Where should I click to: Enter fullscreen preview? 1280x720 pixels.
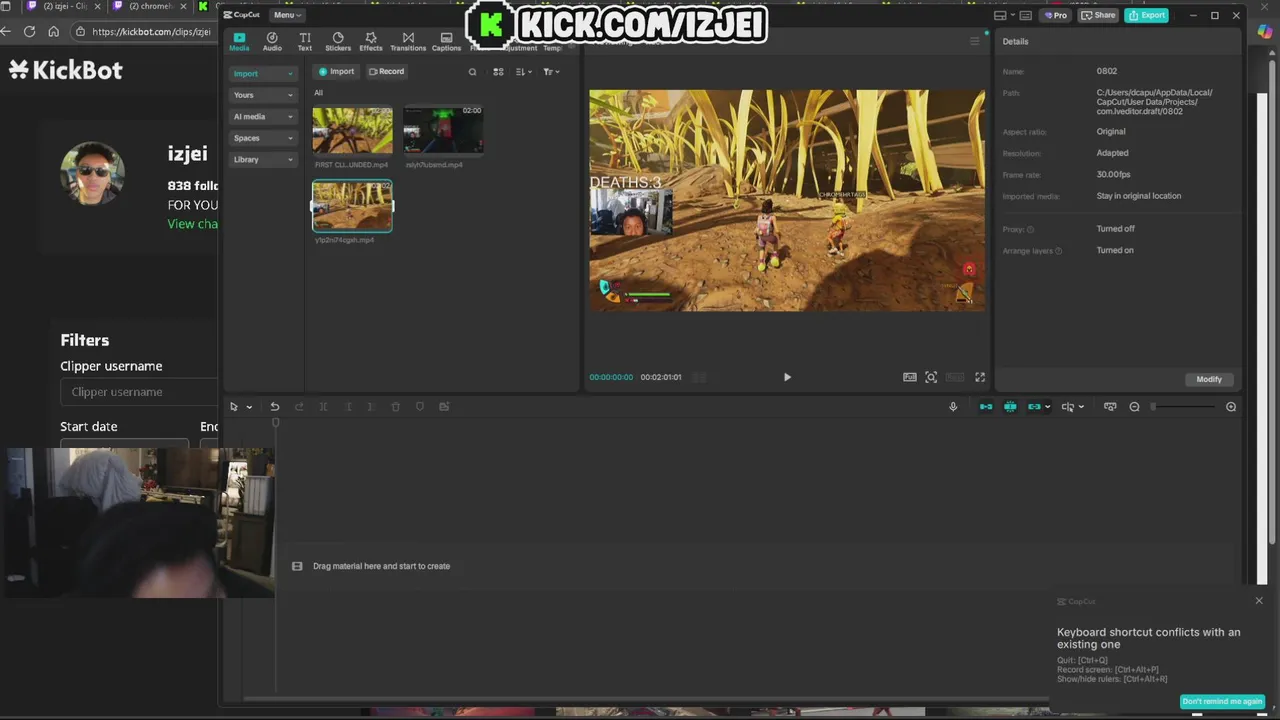pos(980,377)
